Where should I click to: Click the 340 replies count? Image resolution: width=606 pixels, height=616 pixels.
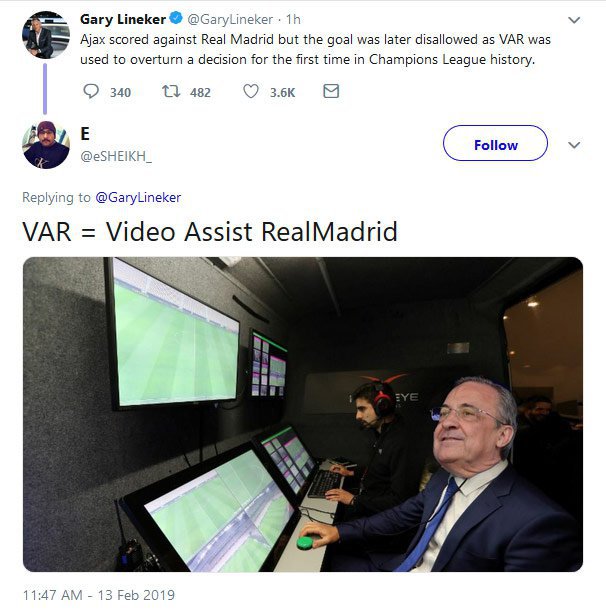click(x=120, y=92)
